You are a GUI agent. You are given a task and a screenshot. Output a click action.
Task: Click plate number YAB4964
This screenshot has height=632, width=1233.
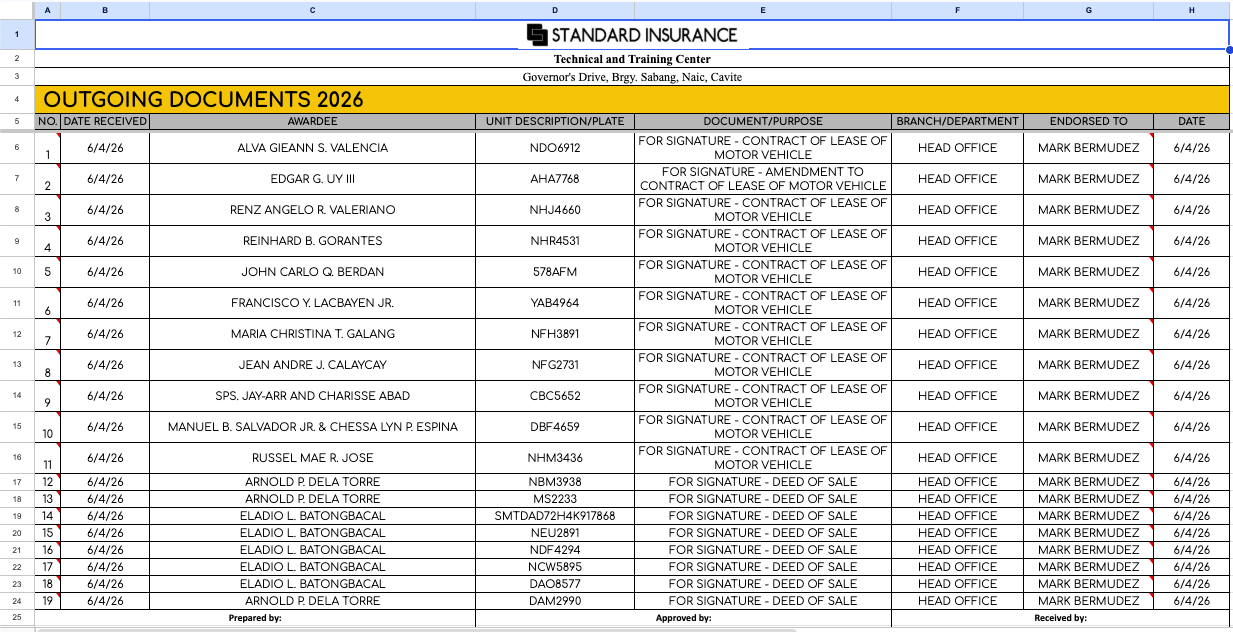555,303
